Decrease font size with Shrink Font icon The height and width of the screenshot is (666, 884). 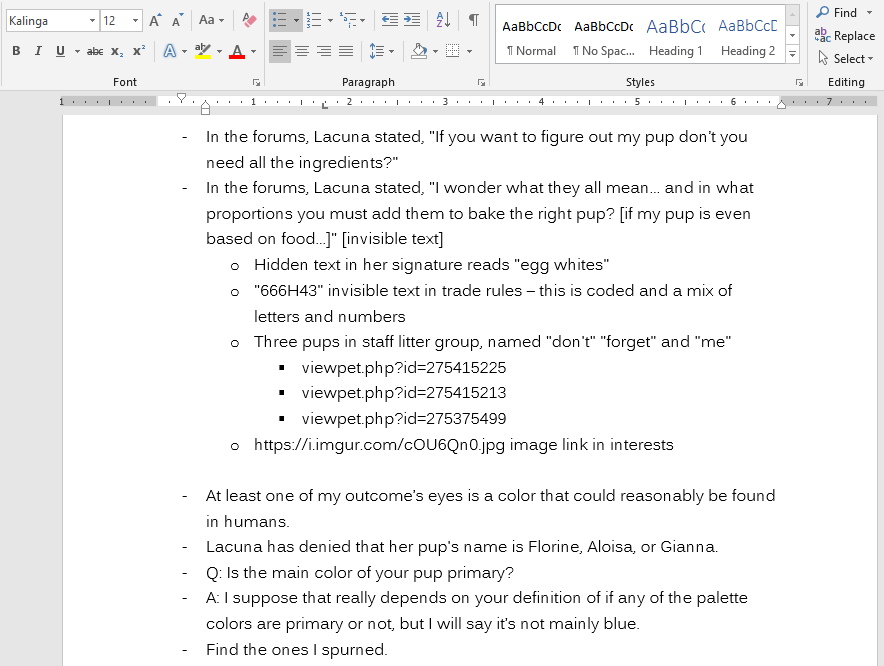[177, 21]
